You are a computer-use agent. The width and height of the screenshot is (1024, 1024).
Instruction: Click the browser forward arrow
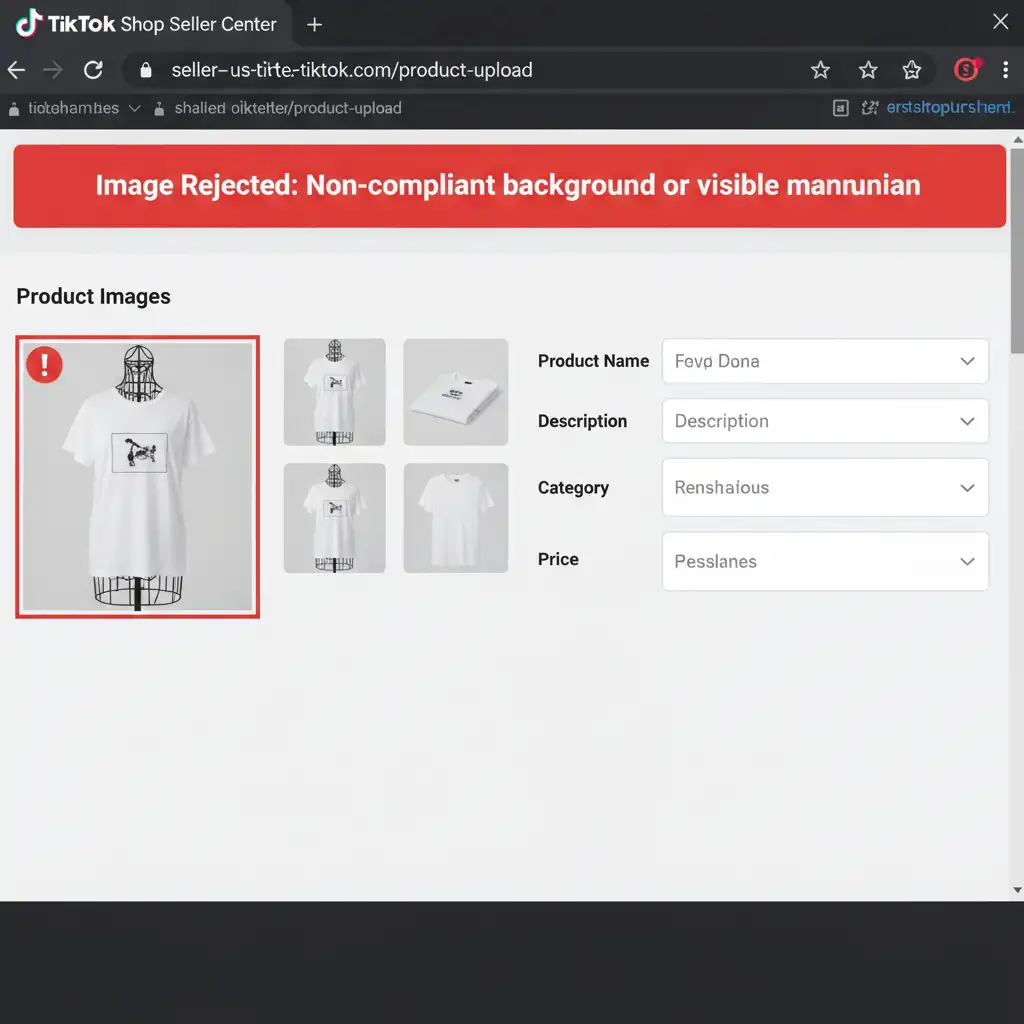click(x=54, y=70)
